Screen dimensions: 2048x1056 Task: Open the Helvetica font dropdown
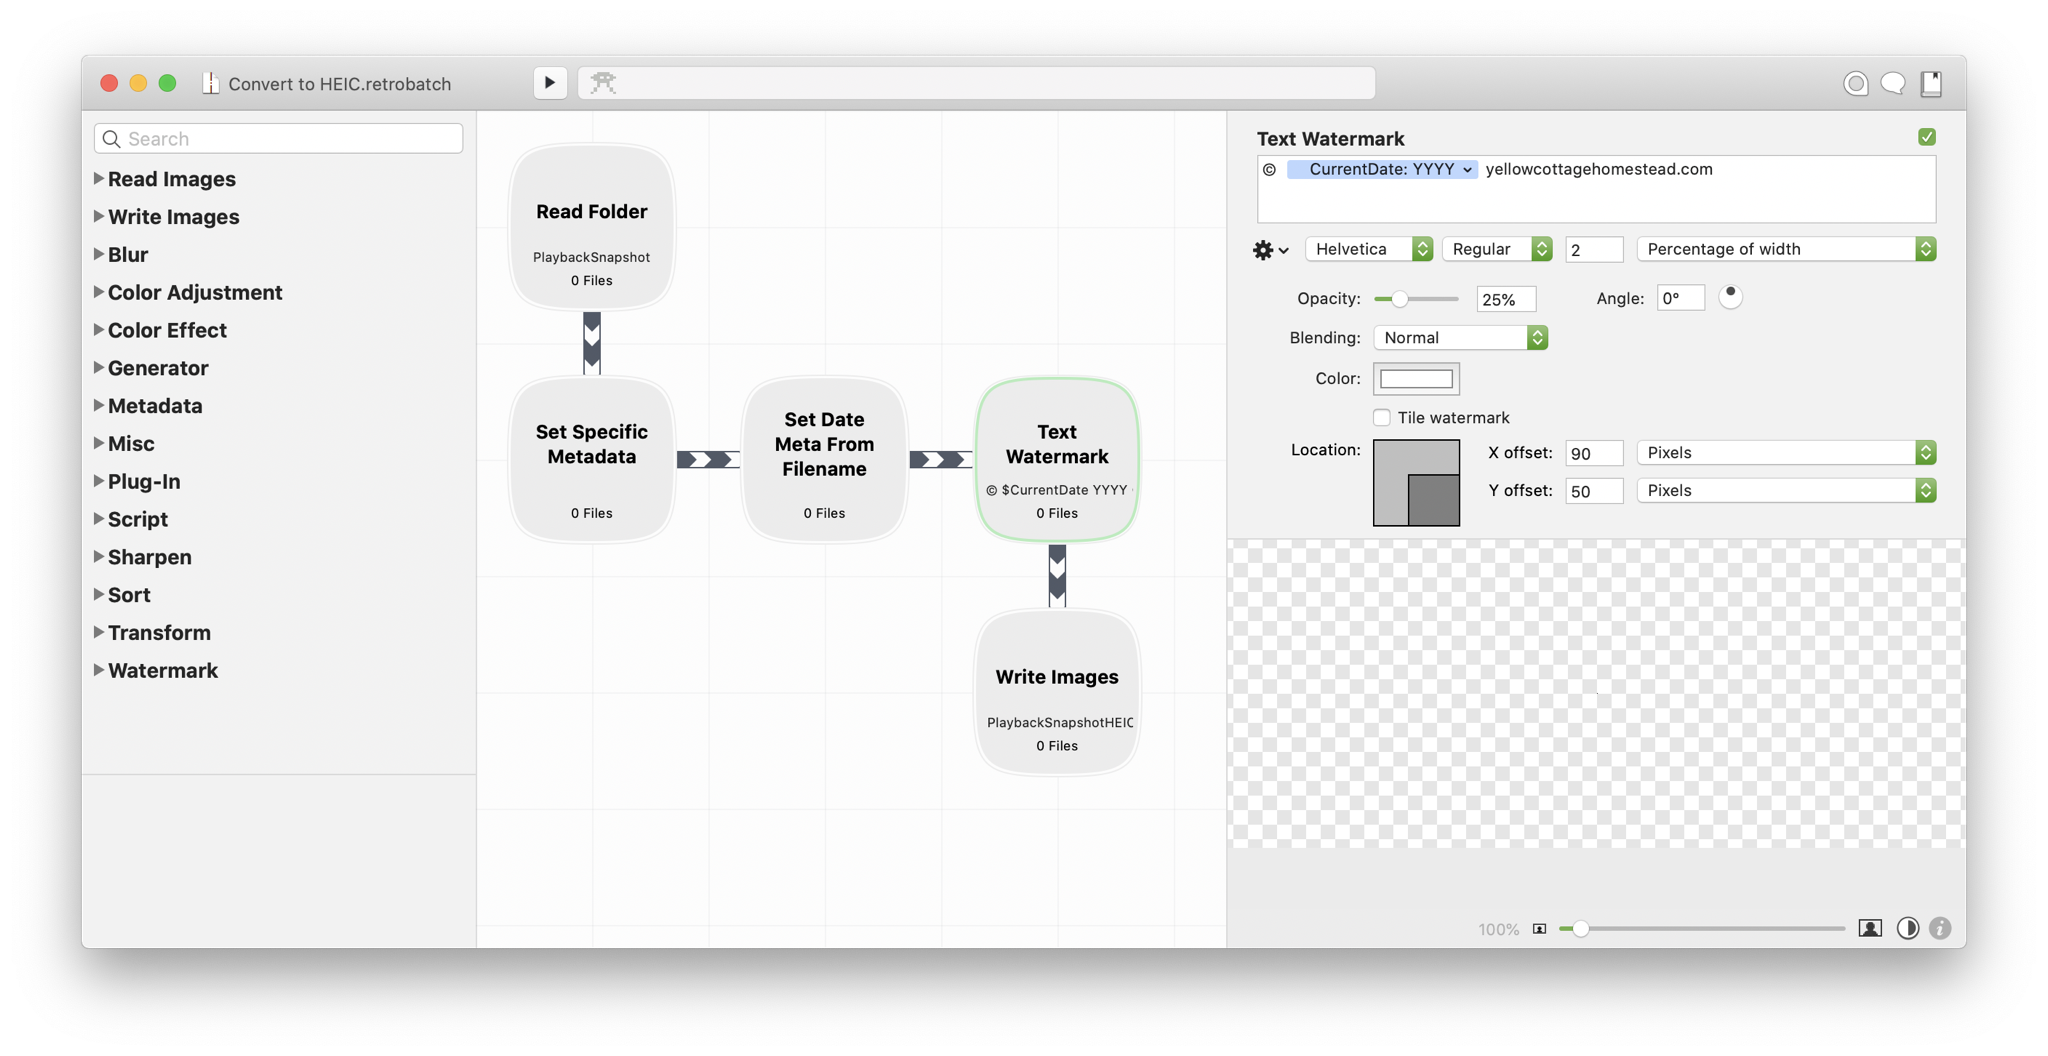click(1368, 249)
